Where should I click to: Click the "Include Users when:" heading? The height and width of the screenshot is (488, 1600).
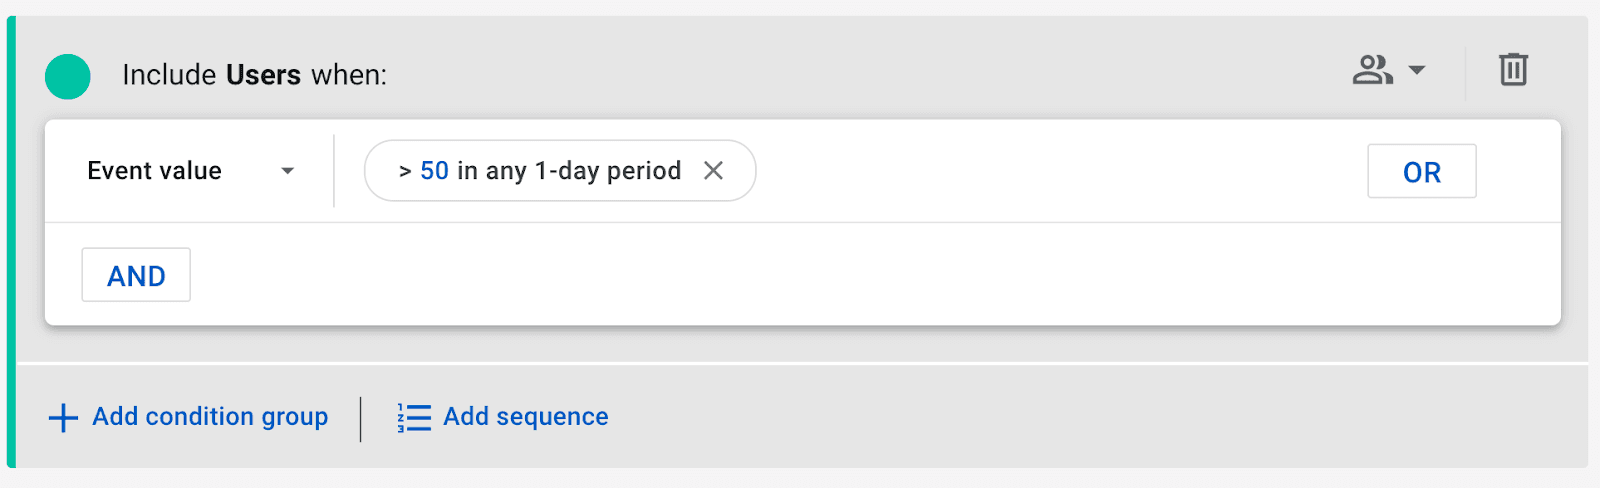click(x=254, y=75)
